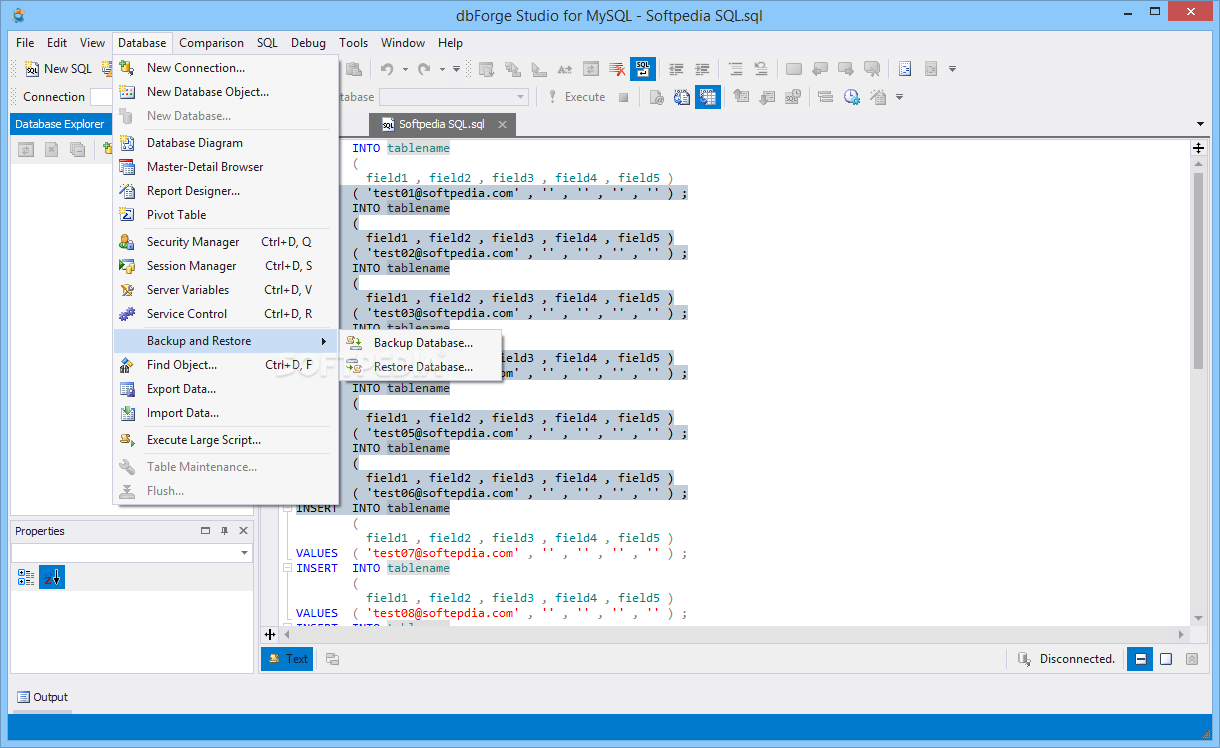1220x748 pixels.
Task: Select Pivot Table menu entry
Action: 226,215
